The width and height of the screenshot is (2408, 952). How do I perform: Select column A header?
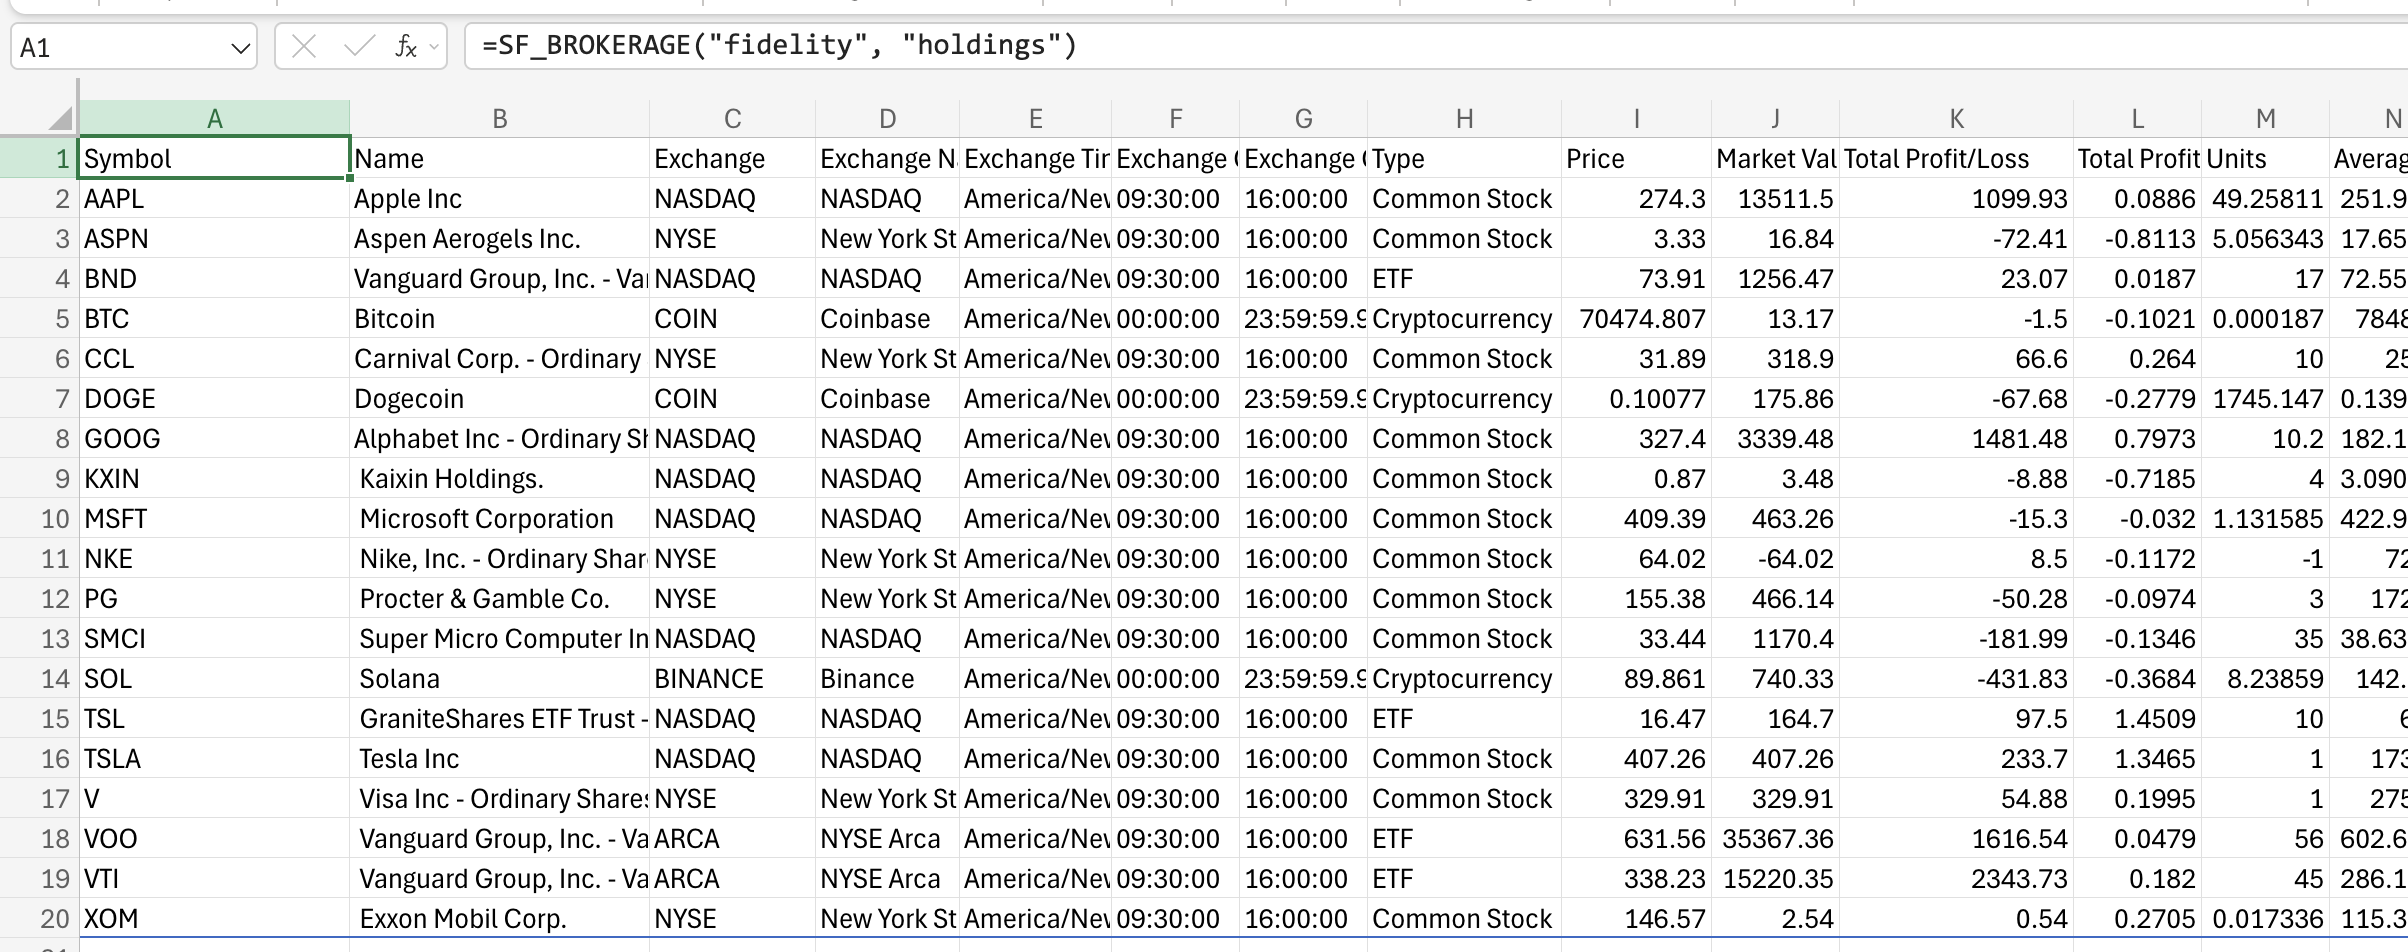[x=215, y=117]
